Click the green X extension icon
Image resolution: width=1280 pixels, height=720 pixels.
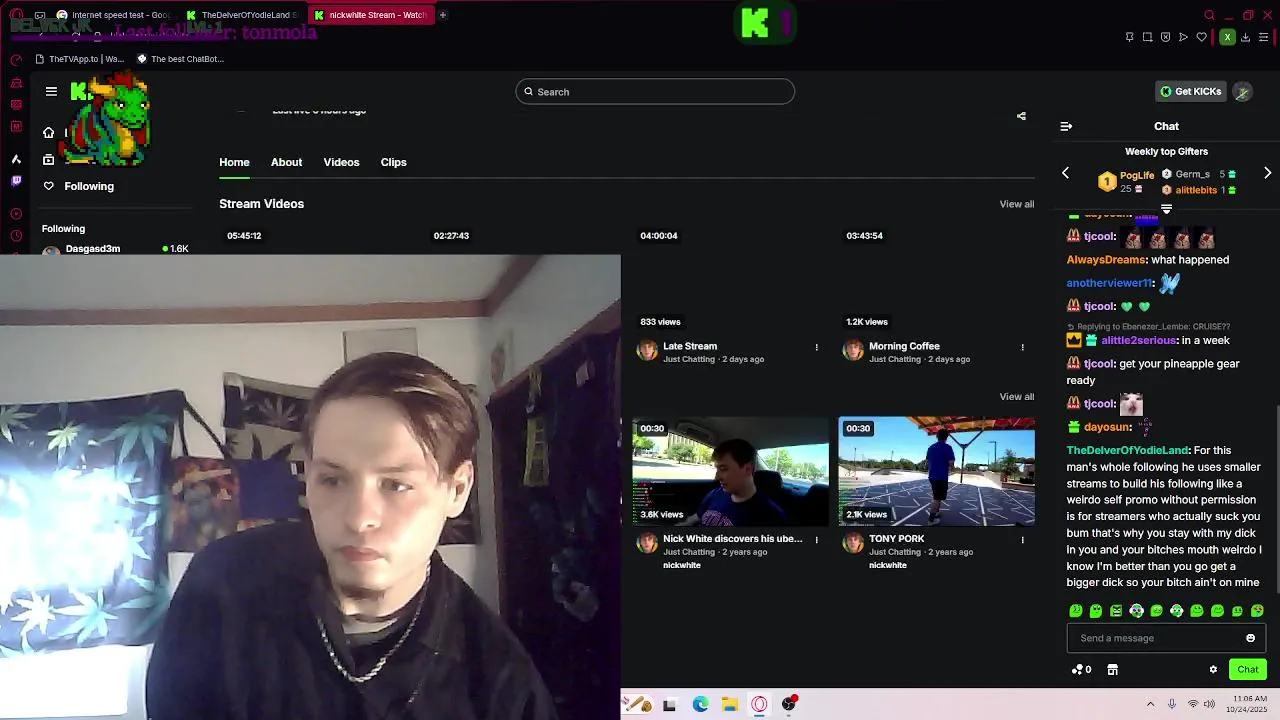point(1227,37)
